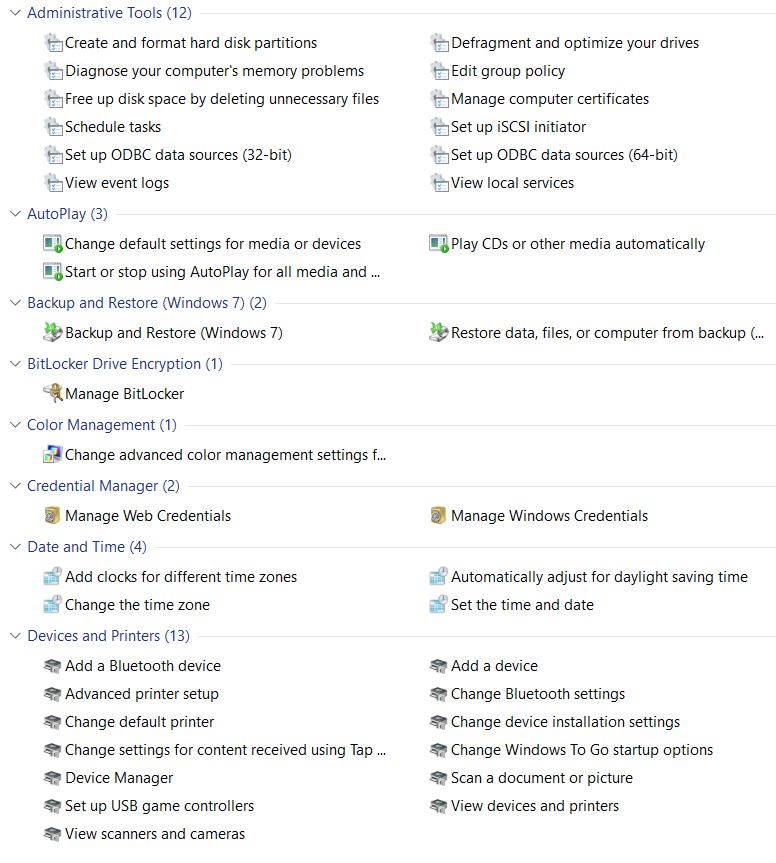Viewport: 776px width, 863px height.
Task: Click the Manage BitLocker keys icon
Action: tap(53, 393)
